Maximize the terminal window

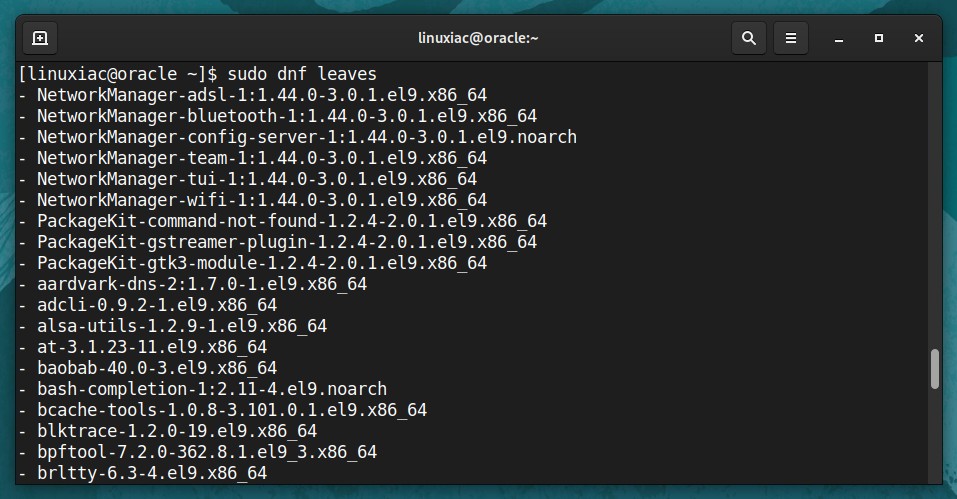[x=879, y=38]
